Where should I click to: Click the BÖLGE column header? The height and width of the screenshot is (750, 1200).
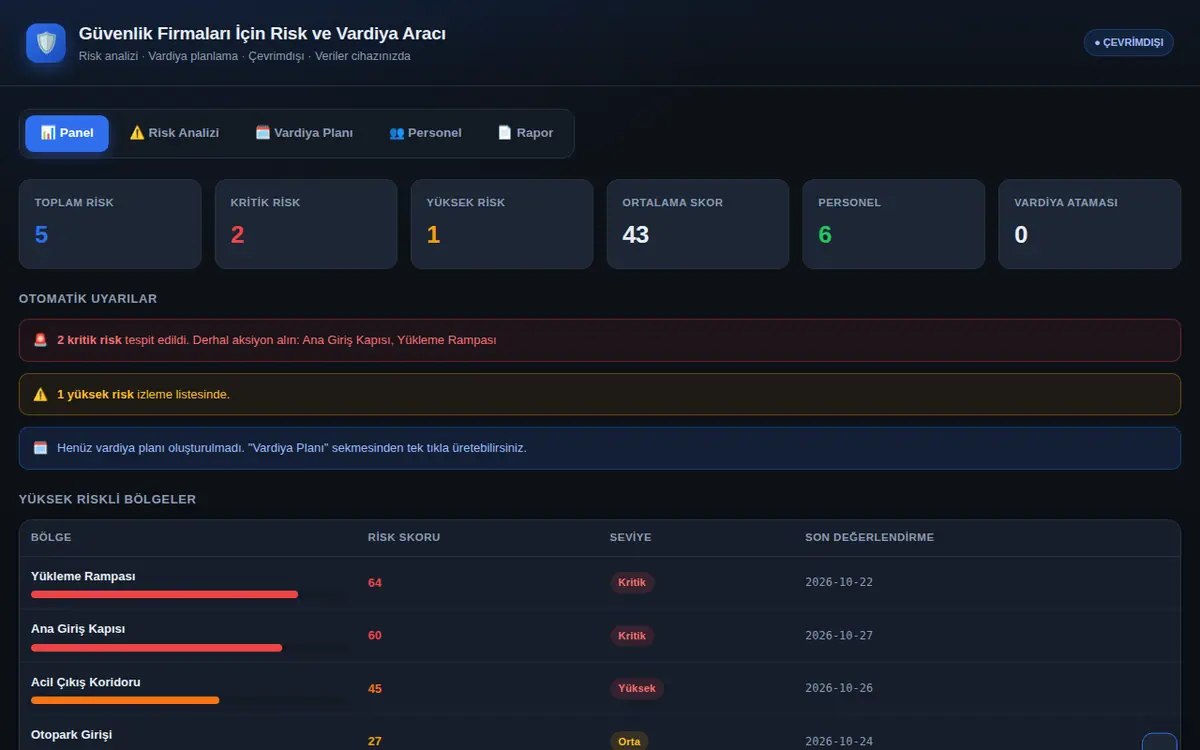51,537
